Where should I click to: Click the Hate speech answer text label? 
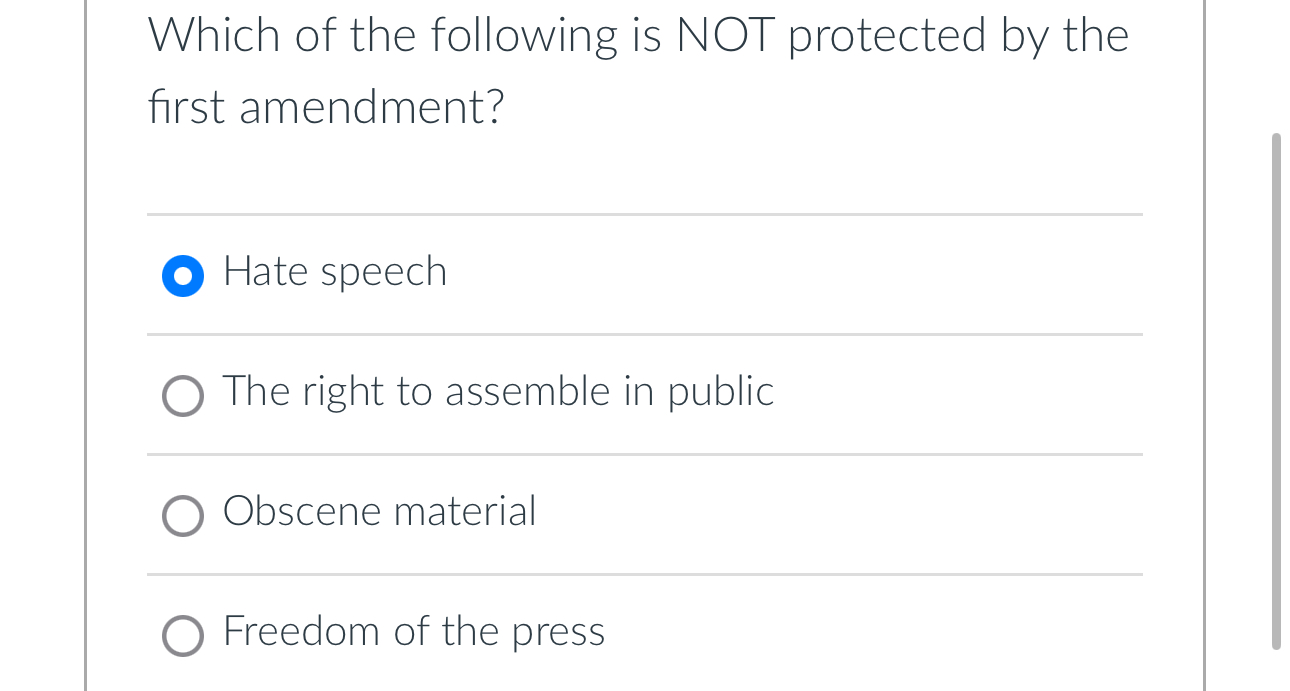(334, 271)
